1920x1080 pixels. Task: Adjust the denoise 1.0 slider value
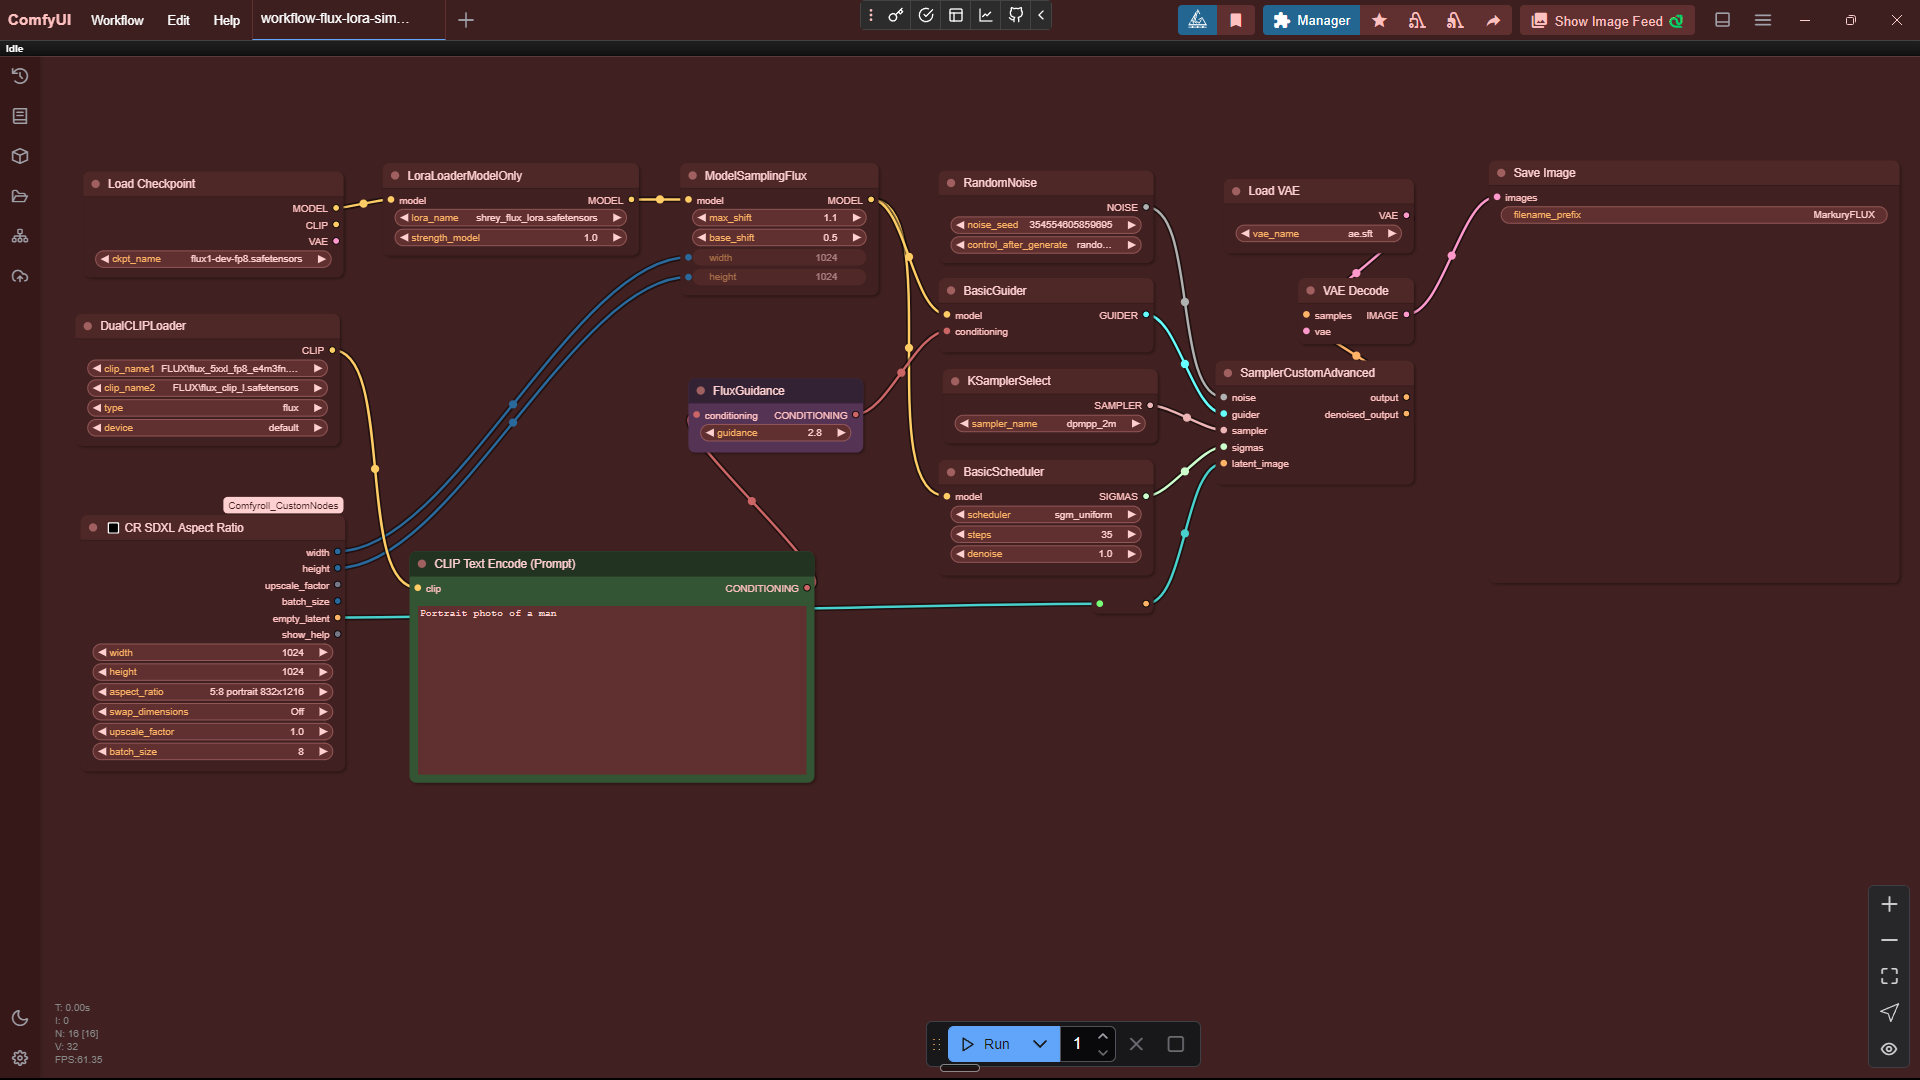click(x=1045, y=554)
